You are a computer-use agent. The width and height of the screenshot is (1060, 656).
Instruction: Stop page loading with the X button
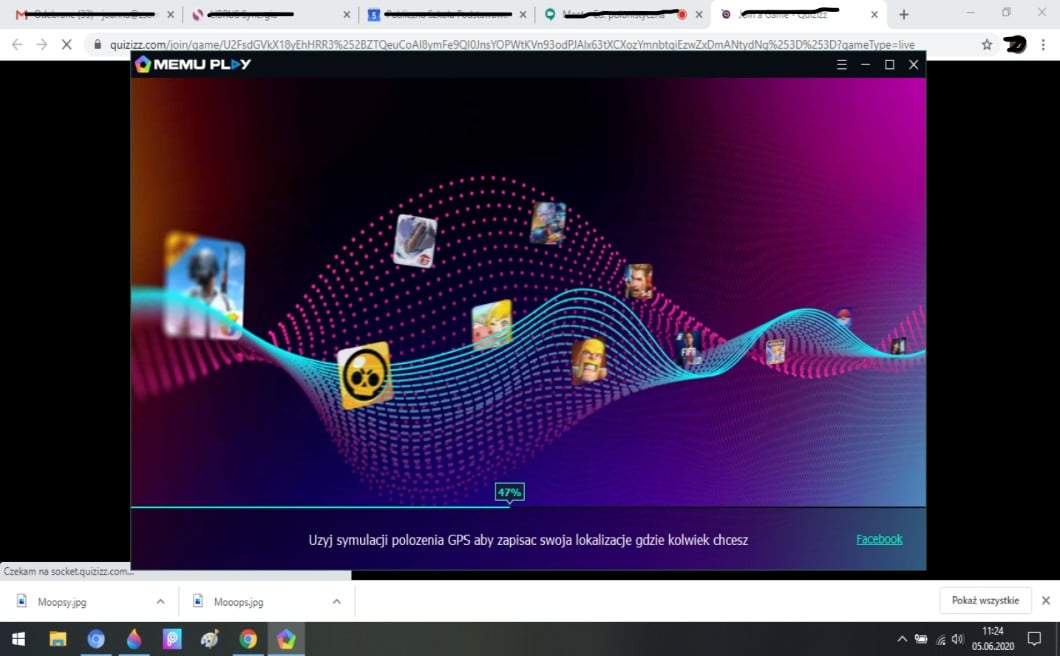(66, 45)
